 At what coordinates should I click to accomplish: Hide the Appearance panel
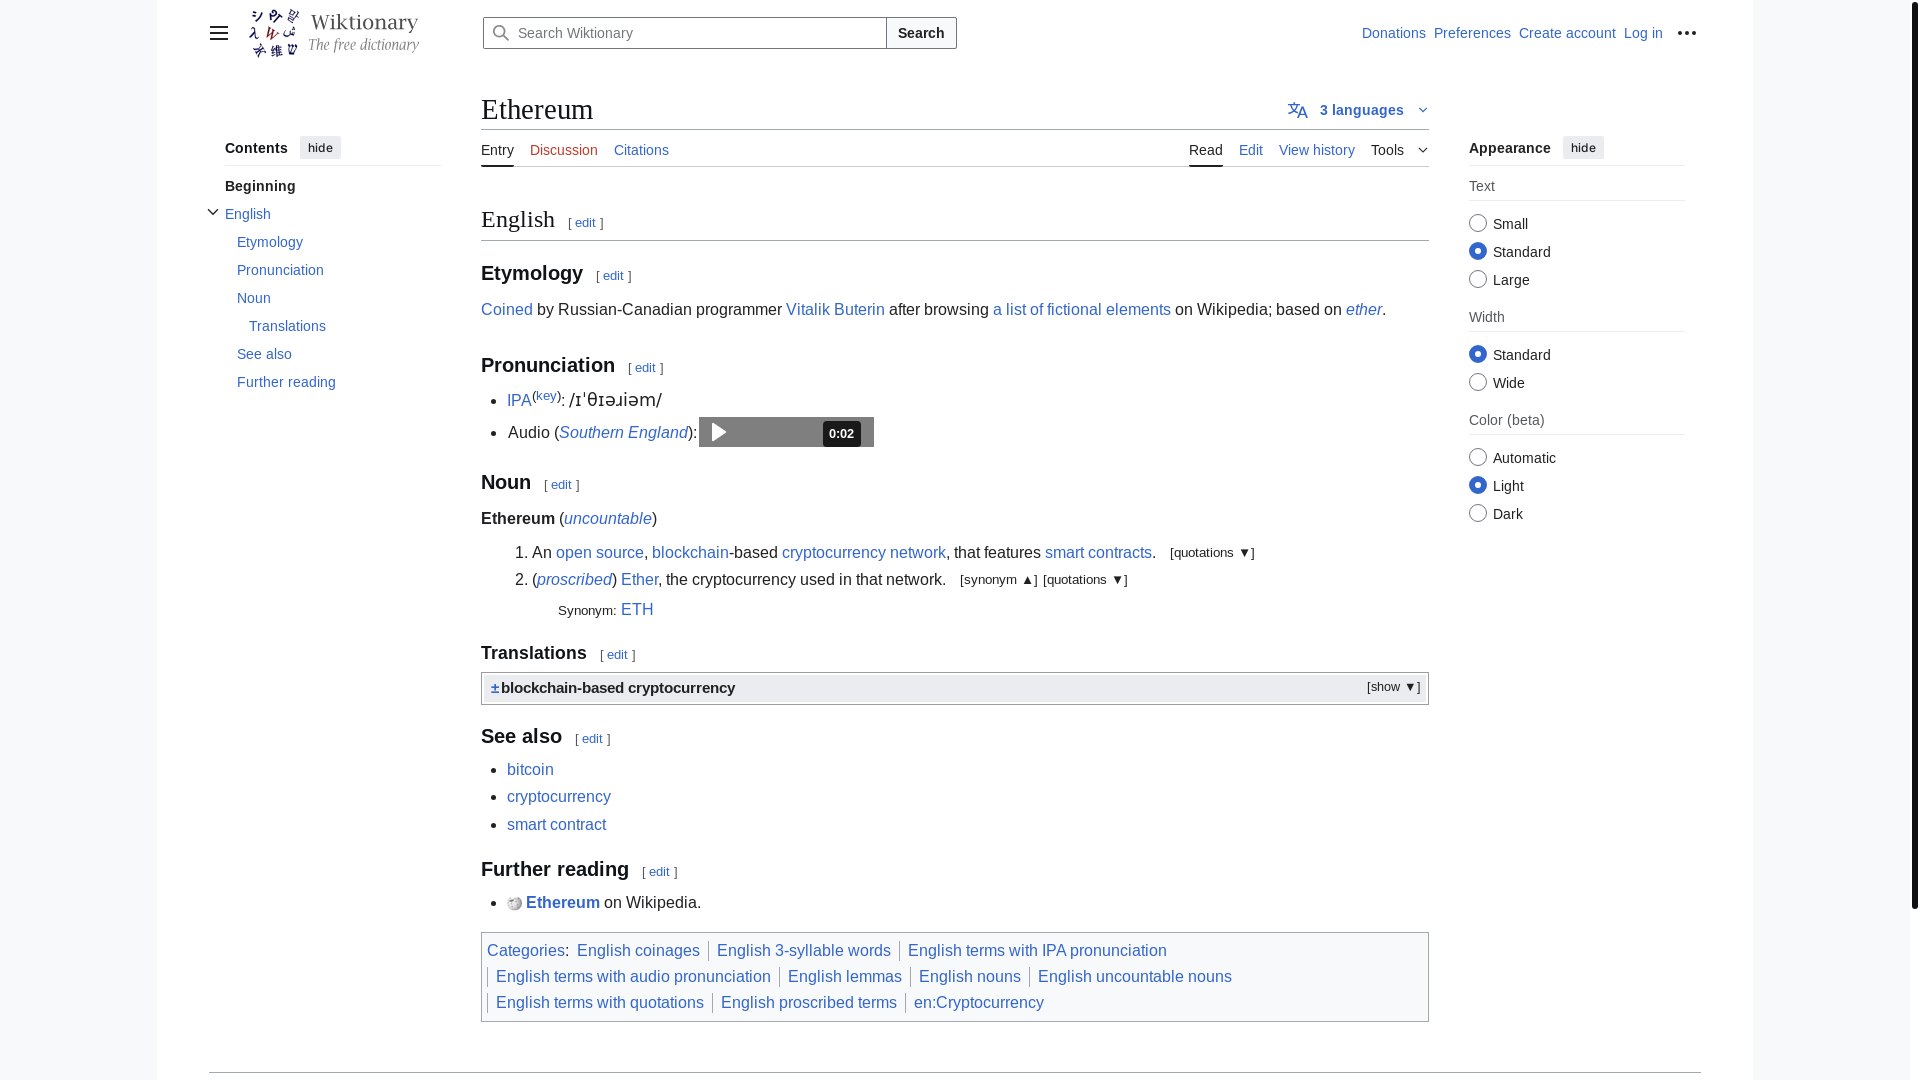[x=1583, y=148]
